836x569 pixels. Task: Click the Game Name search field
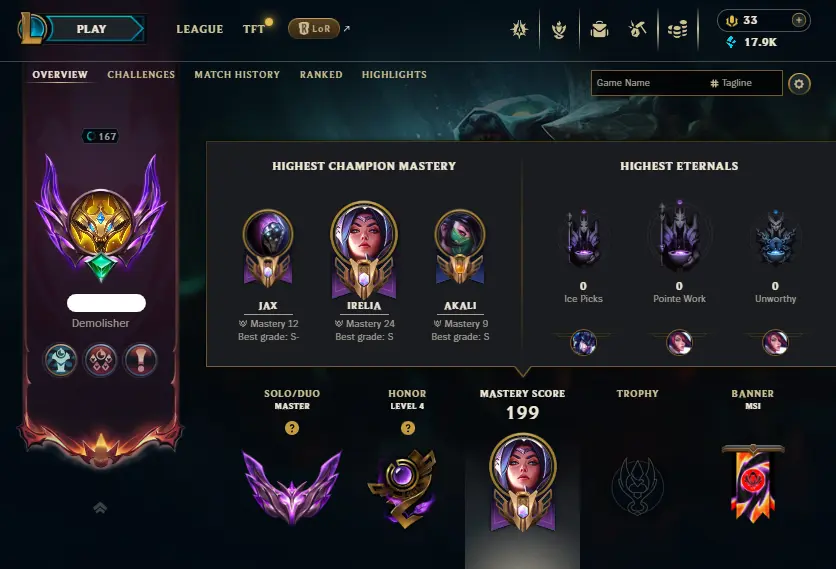[649, 83]
